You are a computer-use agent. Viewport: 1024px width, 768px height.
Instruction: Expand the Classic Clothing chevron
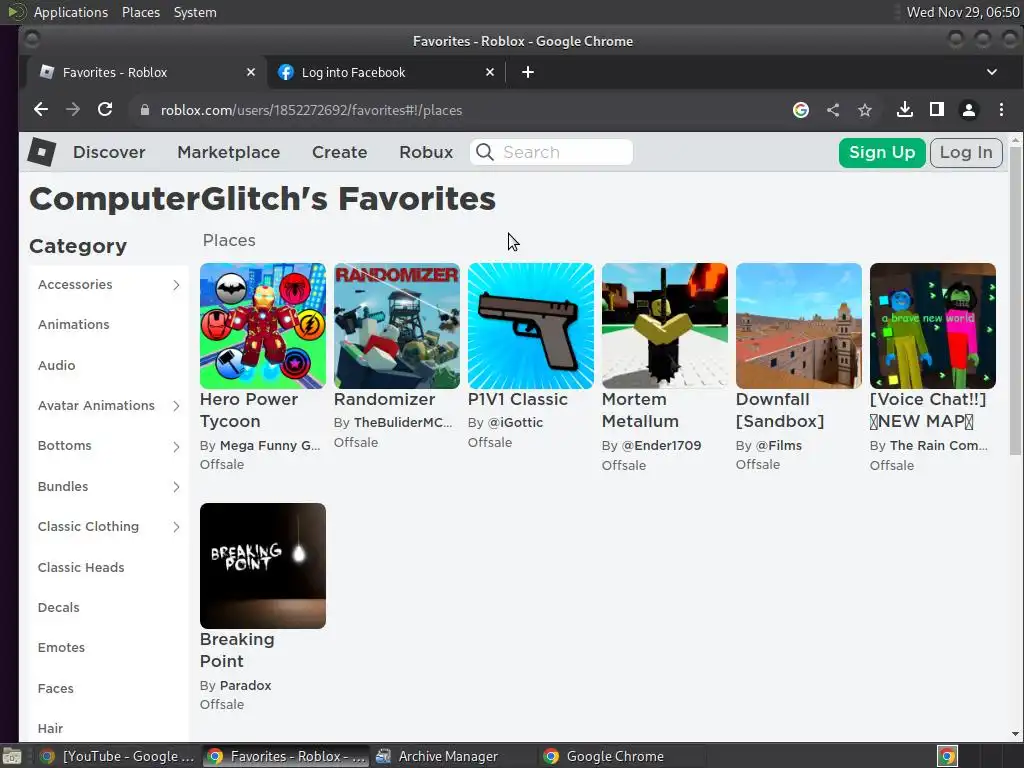(x=176, y=526)
